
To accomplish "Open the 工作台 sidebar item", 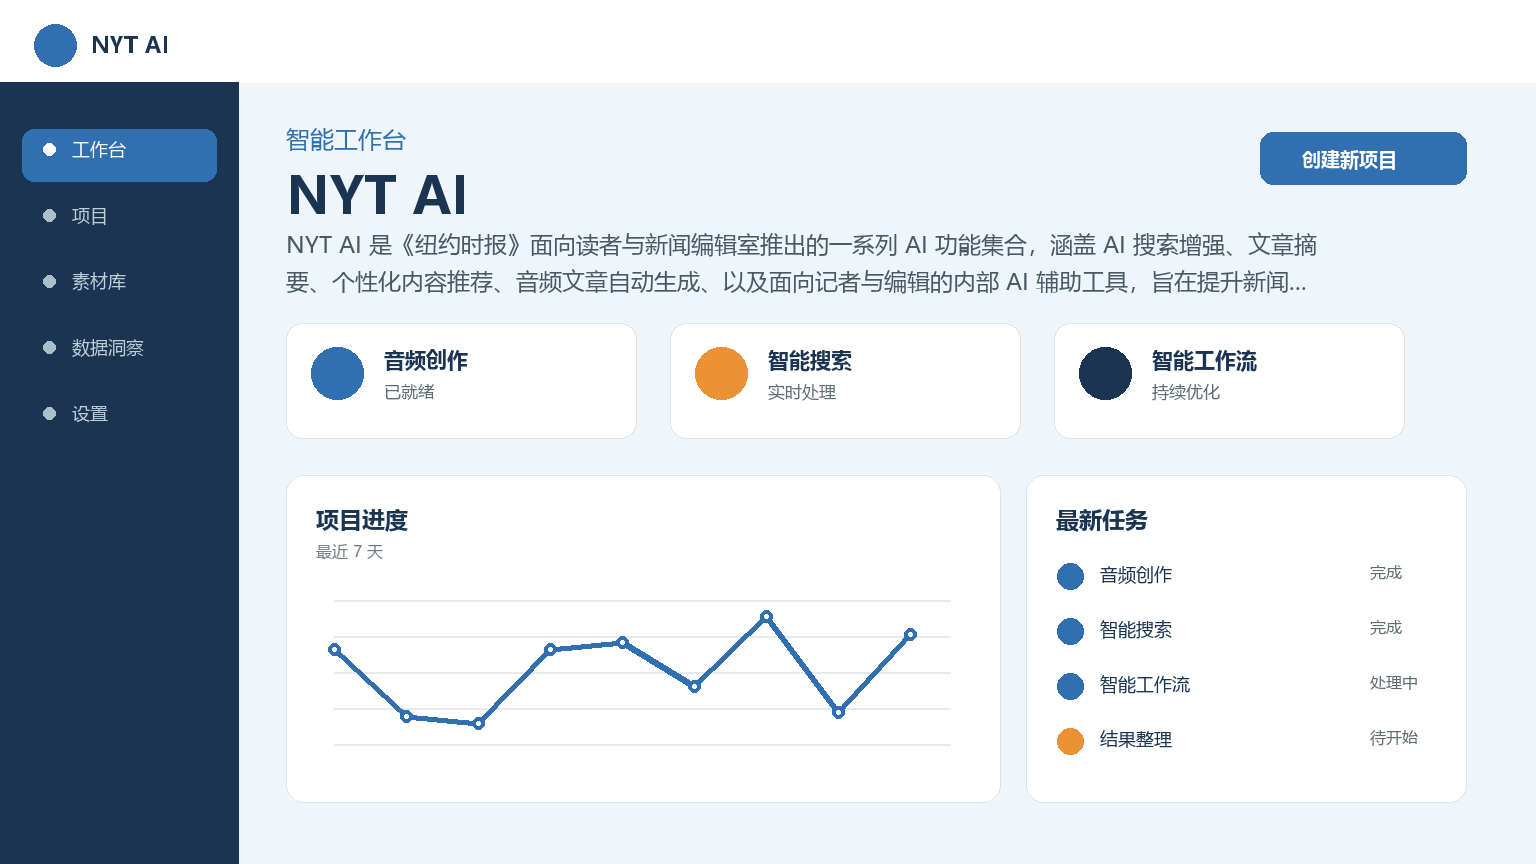I will 119,155.
